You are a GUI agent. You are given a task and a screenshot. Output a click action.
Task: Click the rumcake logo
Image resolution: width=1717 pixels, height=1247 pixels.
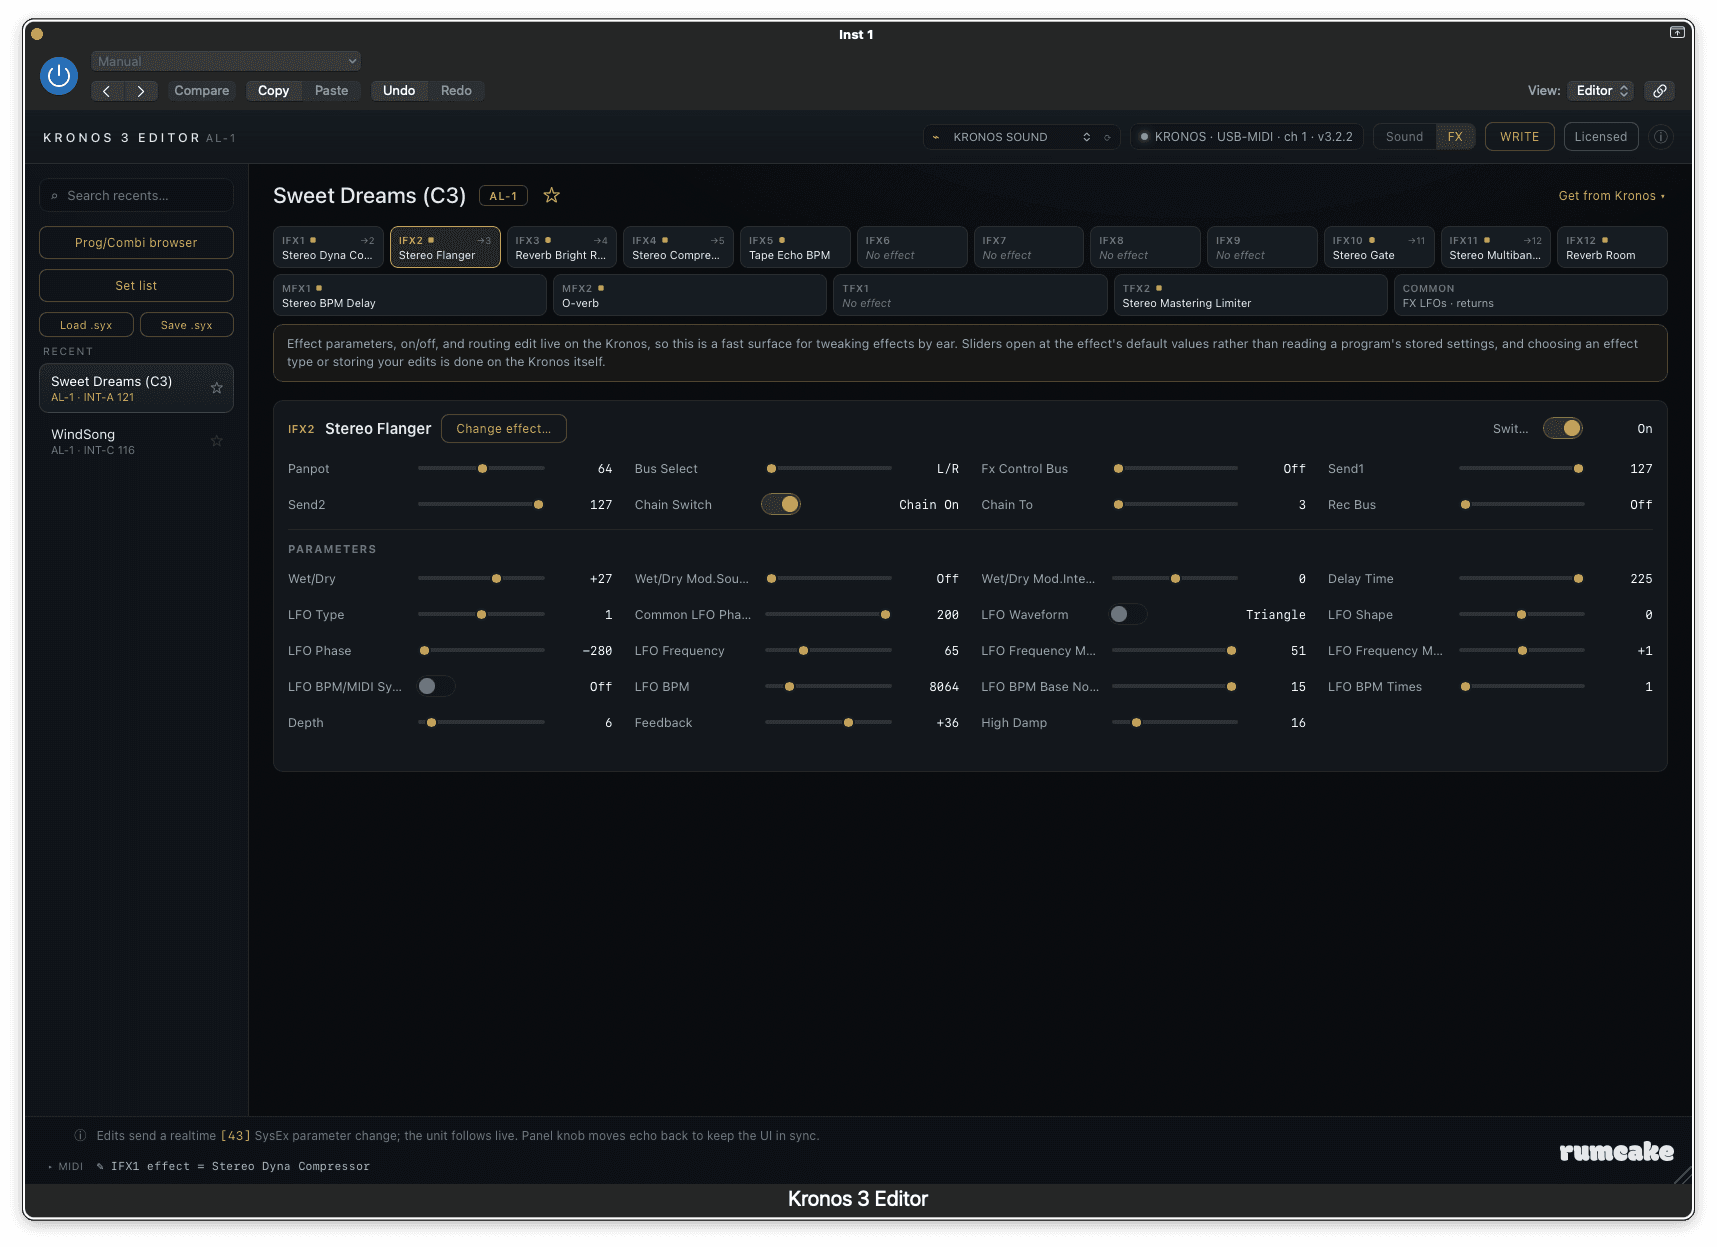pyautogui.click(x=1616, y=1152)
